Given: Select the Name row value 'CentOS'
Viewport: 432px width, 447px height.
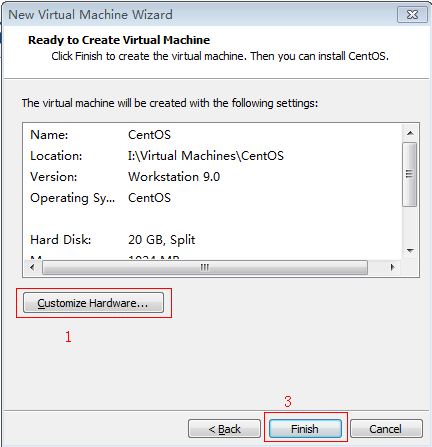Looking at the screenshot, I should pyautogui.click(x=149, y=135).
